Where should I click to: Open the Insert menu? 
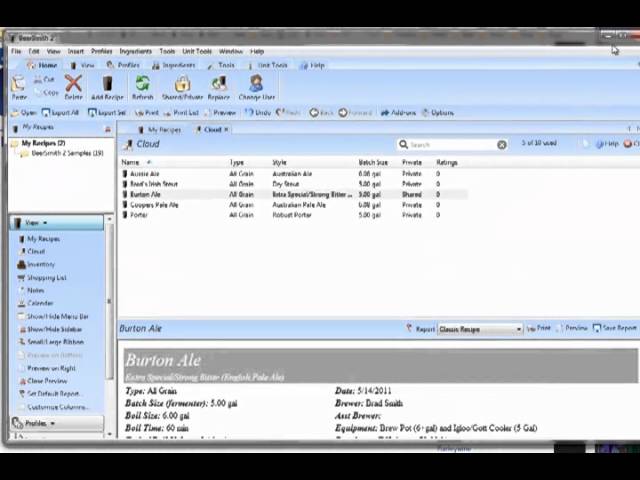(x=76, y=51)
